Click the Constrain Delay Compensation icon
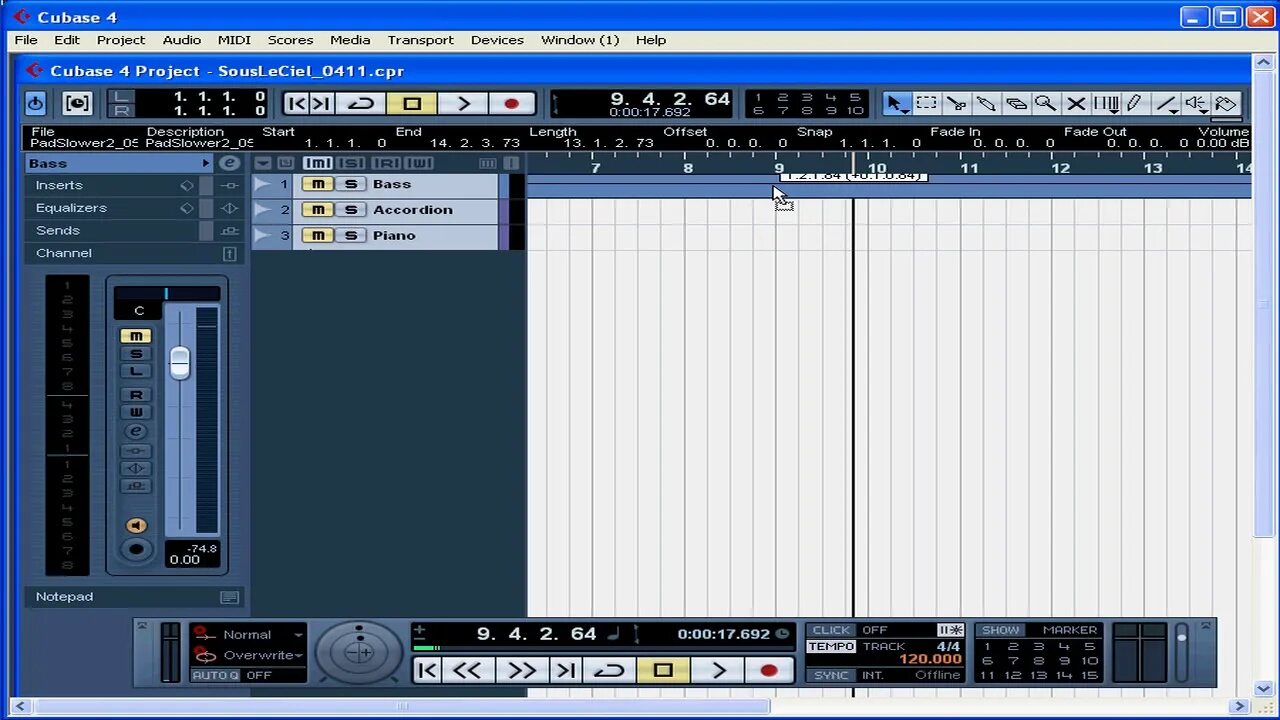This screenshot has height=720, width=1280. (77, 103)
